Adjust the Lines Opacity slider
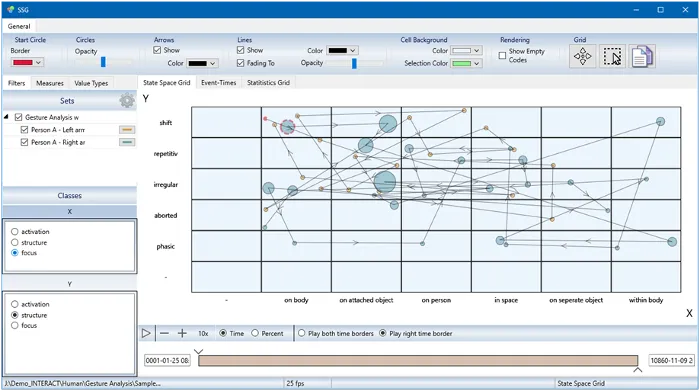Screen dimensions: 700x391 354,63
